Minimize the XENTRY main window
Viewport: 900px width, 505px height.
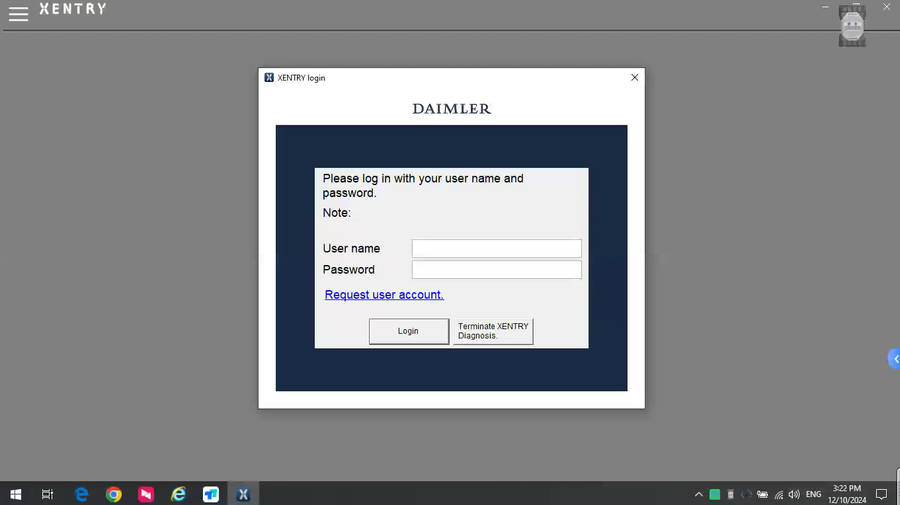pos(825,7)
